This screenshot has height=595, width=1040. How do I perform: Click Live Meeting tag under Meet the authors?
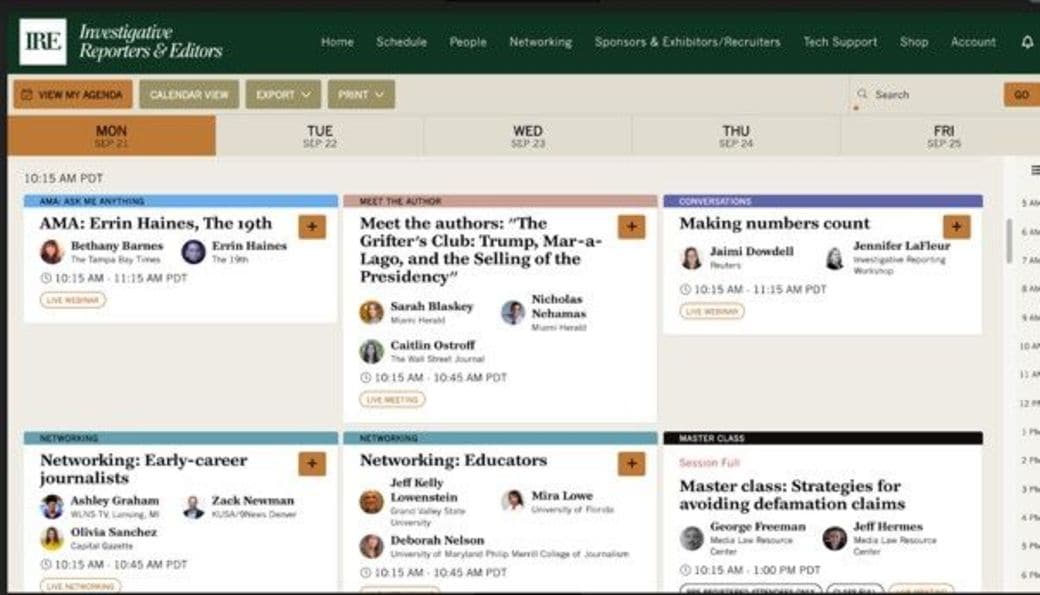pyautogui.click(x=392, y=399)
